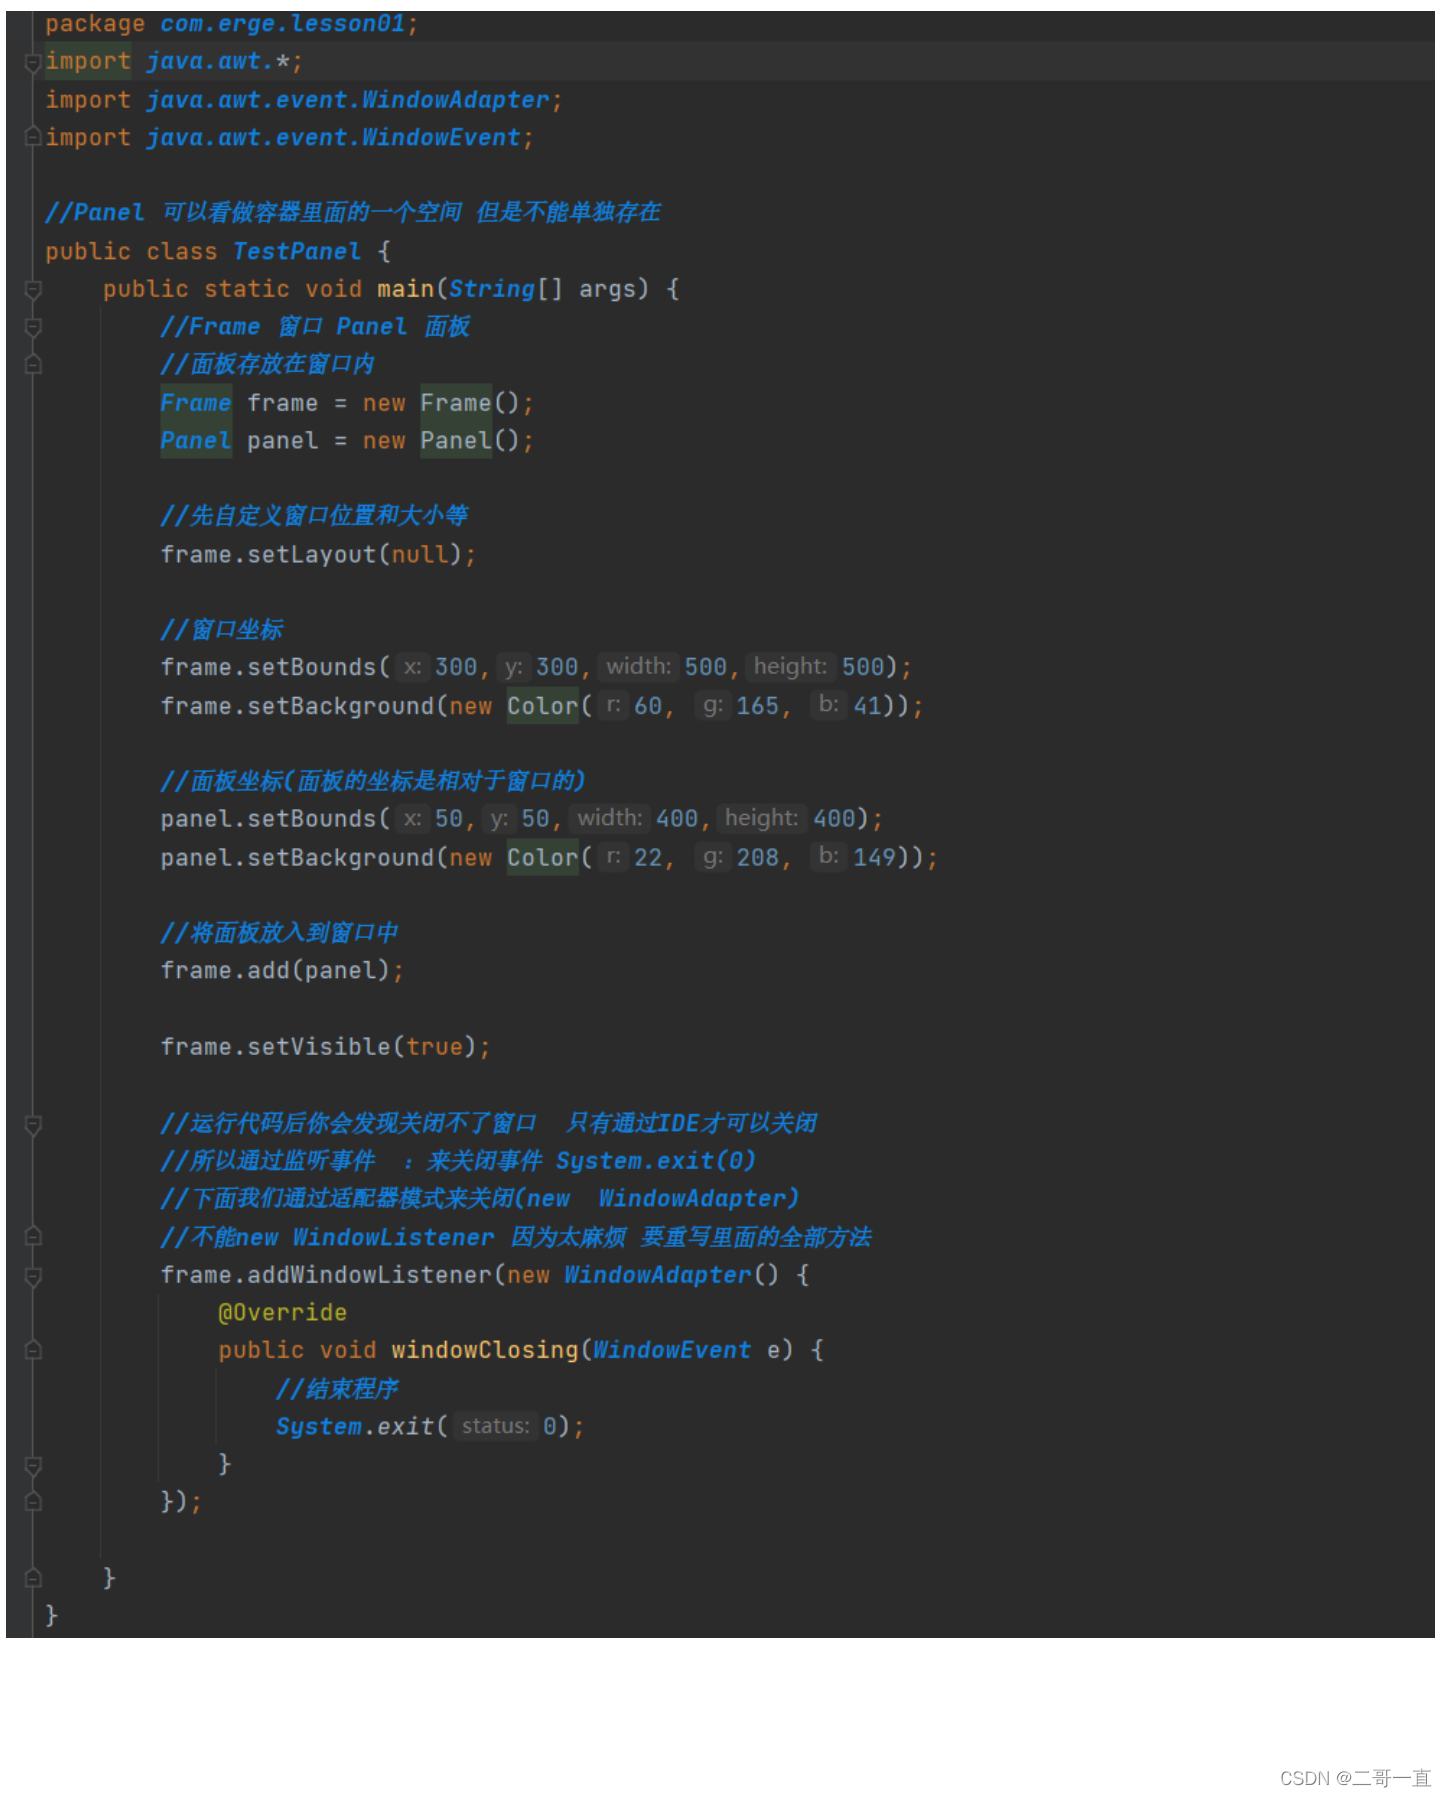Click 'width:' value 500 in frame.setBounds

(706, 667)
